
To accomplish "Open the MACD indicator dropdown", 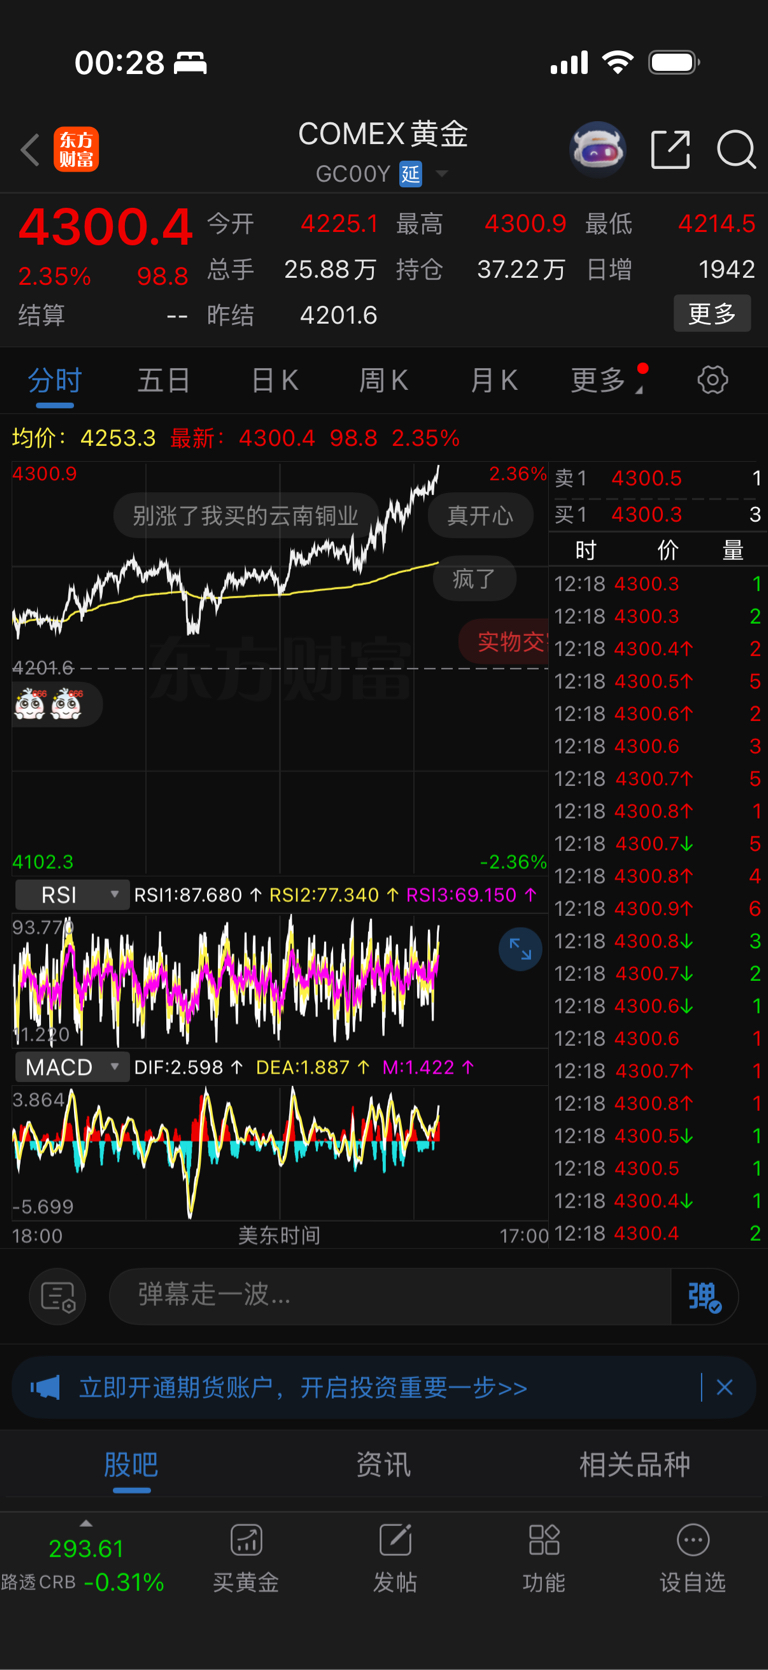I will pos(72,1067).
